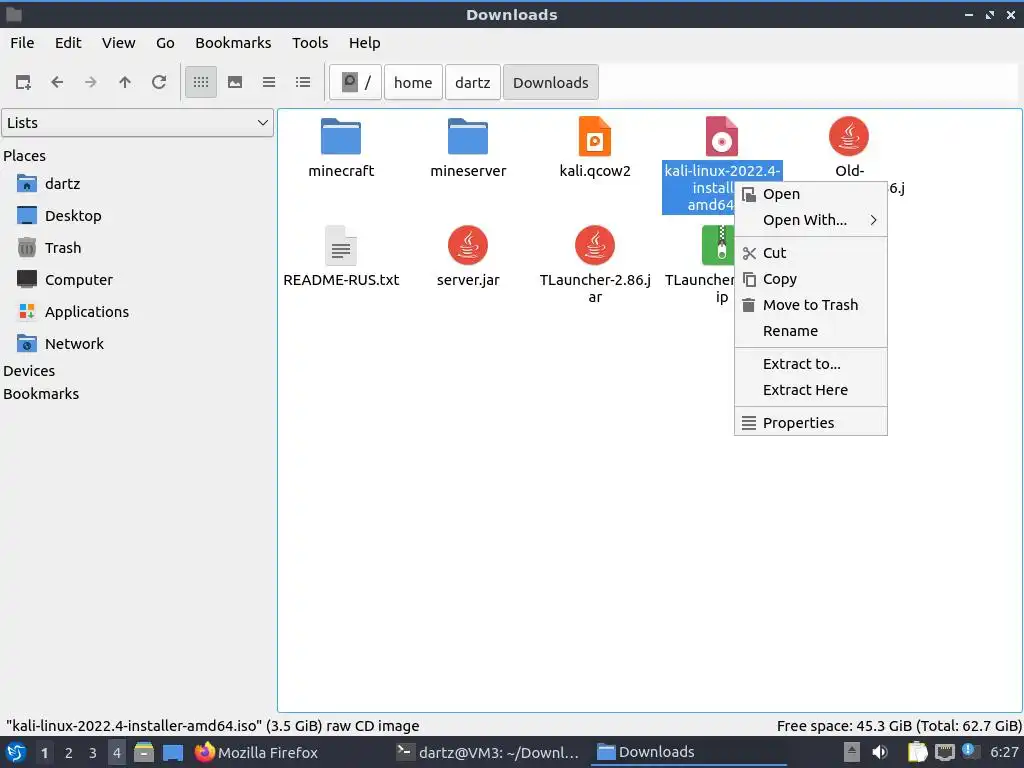Switch to workspace 1

pos(44,753)
